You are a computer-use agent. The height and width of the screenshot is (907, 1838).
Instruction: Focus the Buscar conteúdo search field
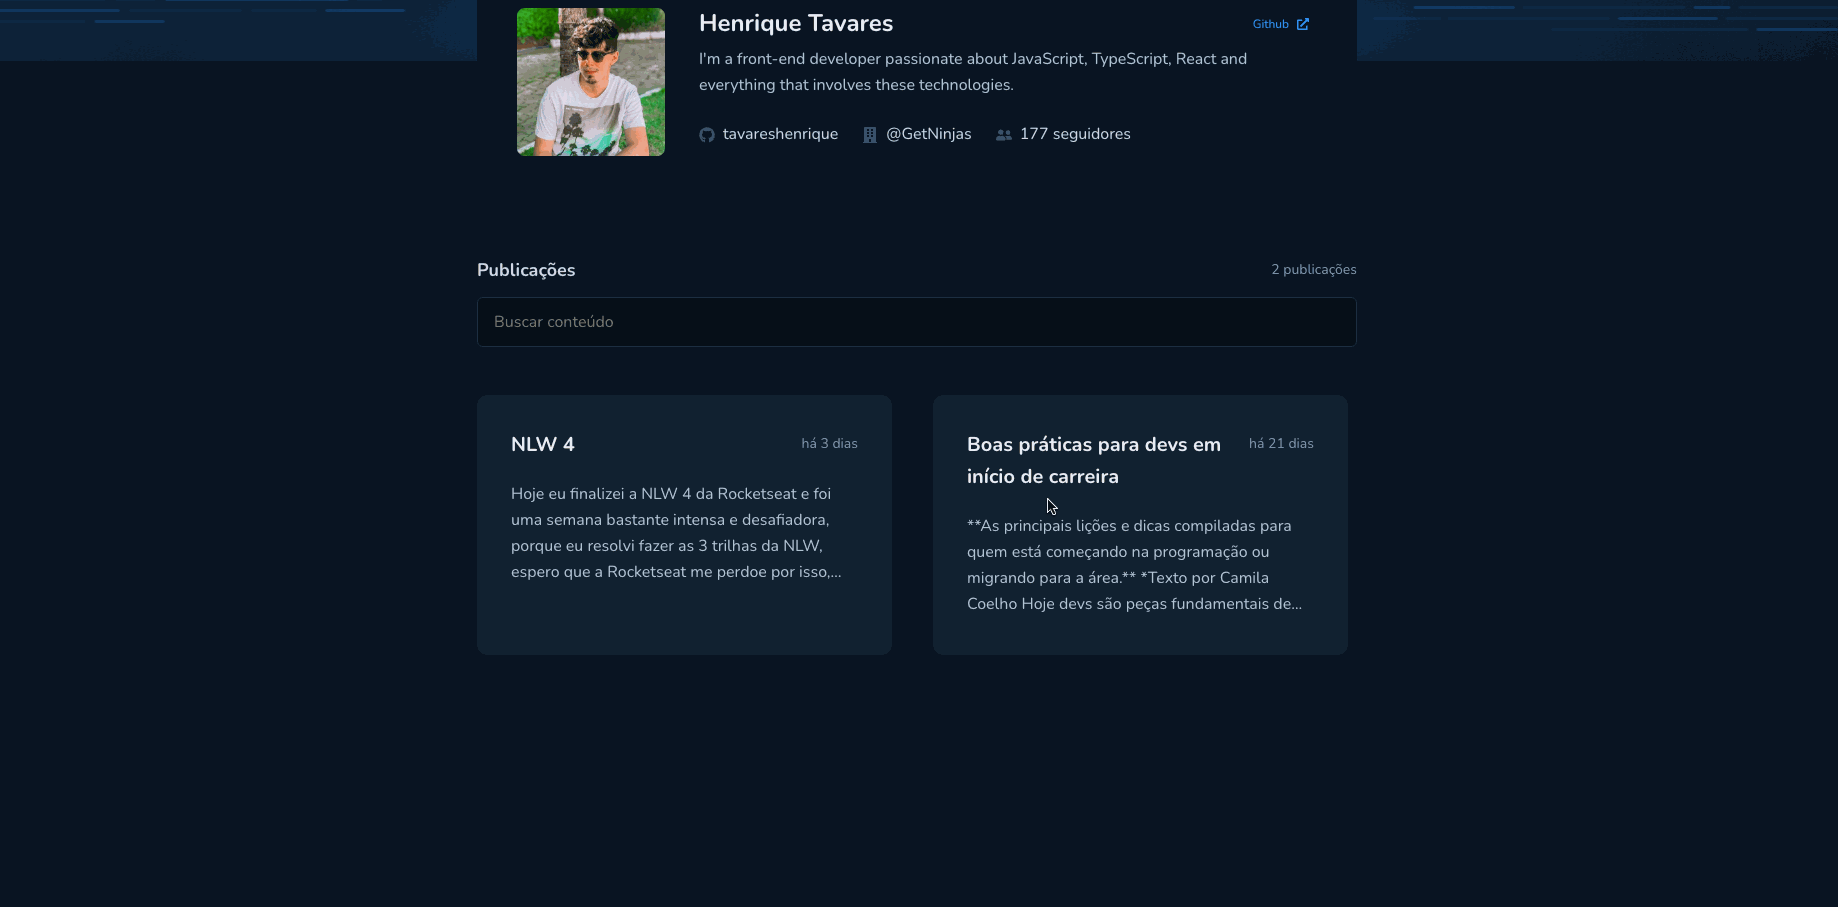coord(917,322)
